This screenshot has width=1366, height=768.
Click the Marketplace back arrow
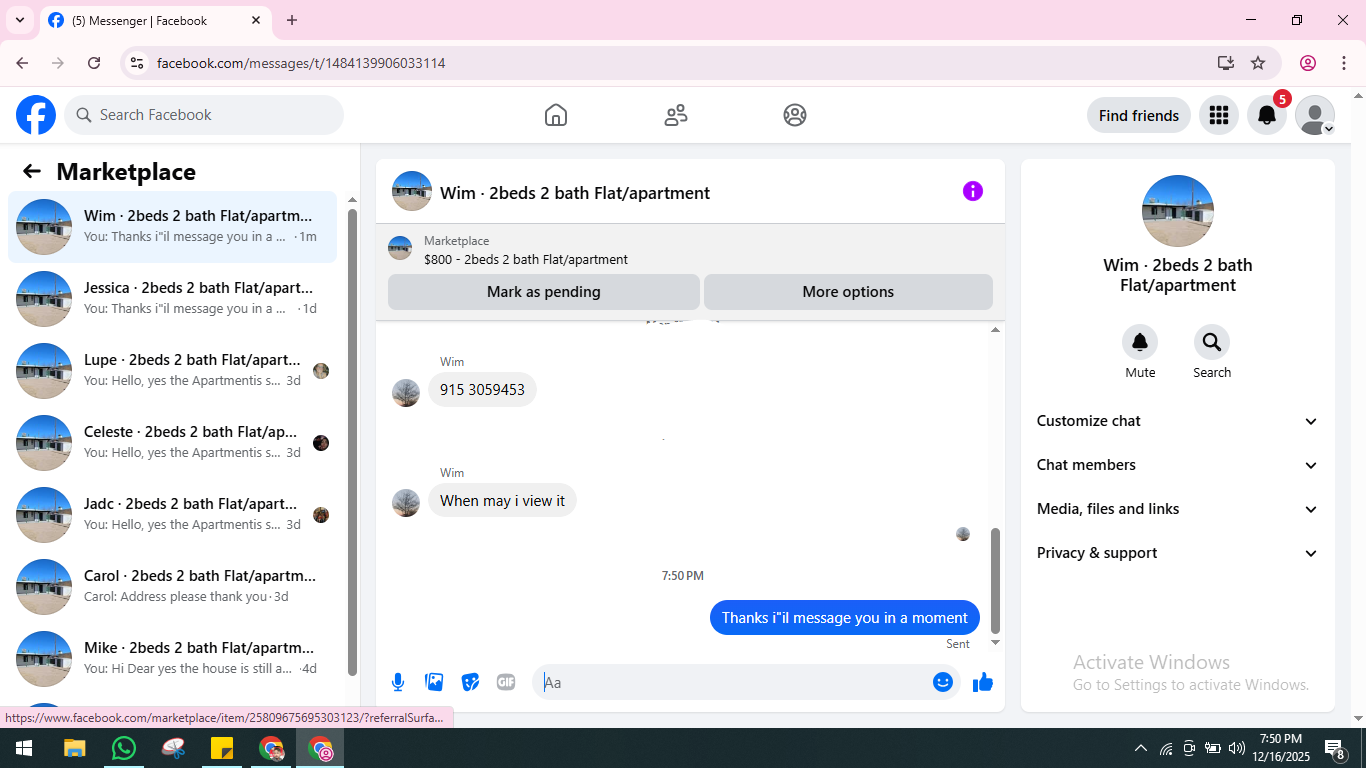(x=32, y=171)
